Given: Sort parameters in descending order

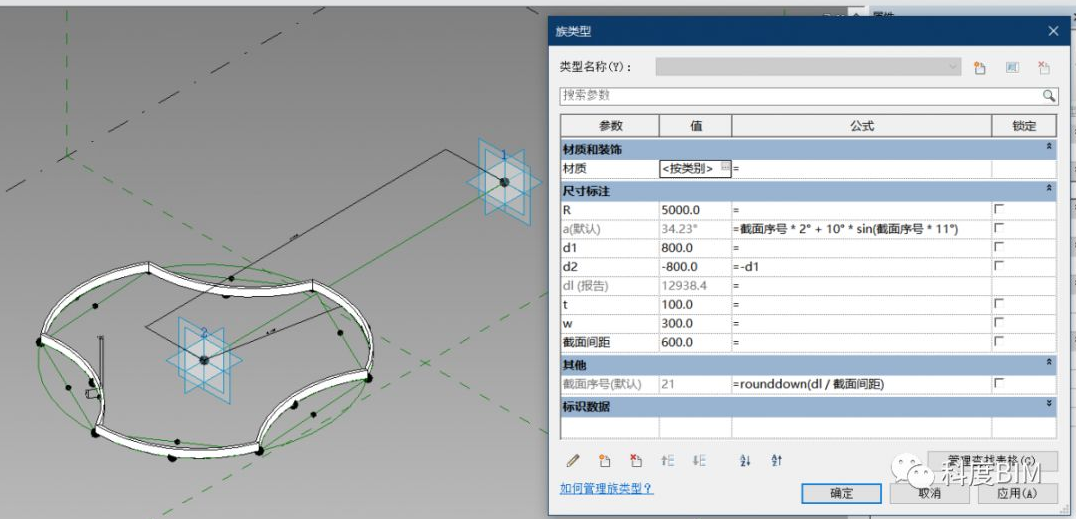Looking at the screenshot, I should [x=777, y=461].
